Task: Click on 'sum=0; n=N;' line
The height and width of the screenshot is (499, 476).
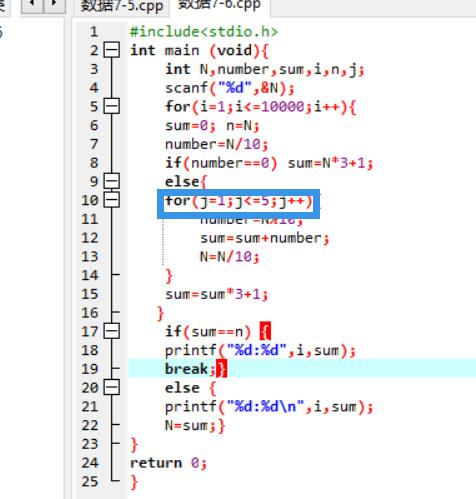Action: point(212,126)
